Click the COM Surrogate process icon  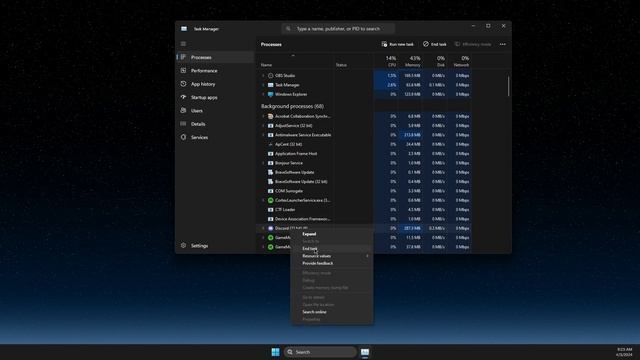[x=270, y=191]
